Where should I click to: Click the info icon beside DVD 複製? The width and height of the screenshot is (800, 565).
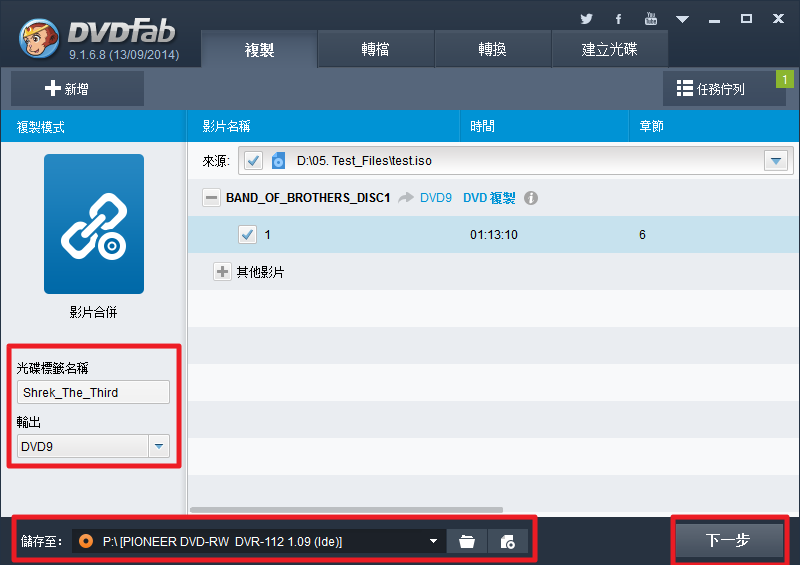(x=531, y=198)
